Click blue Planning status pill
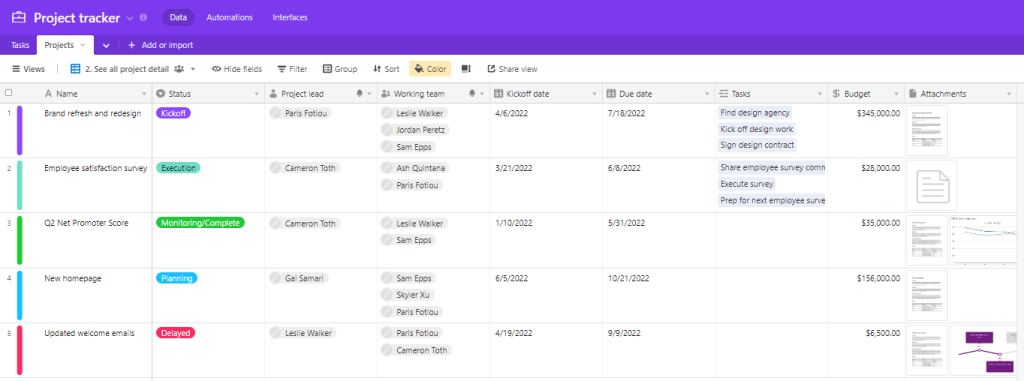This screenshot has height=381, width=1024. [177, 278]
